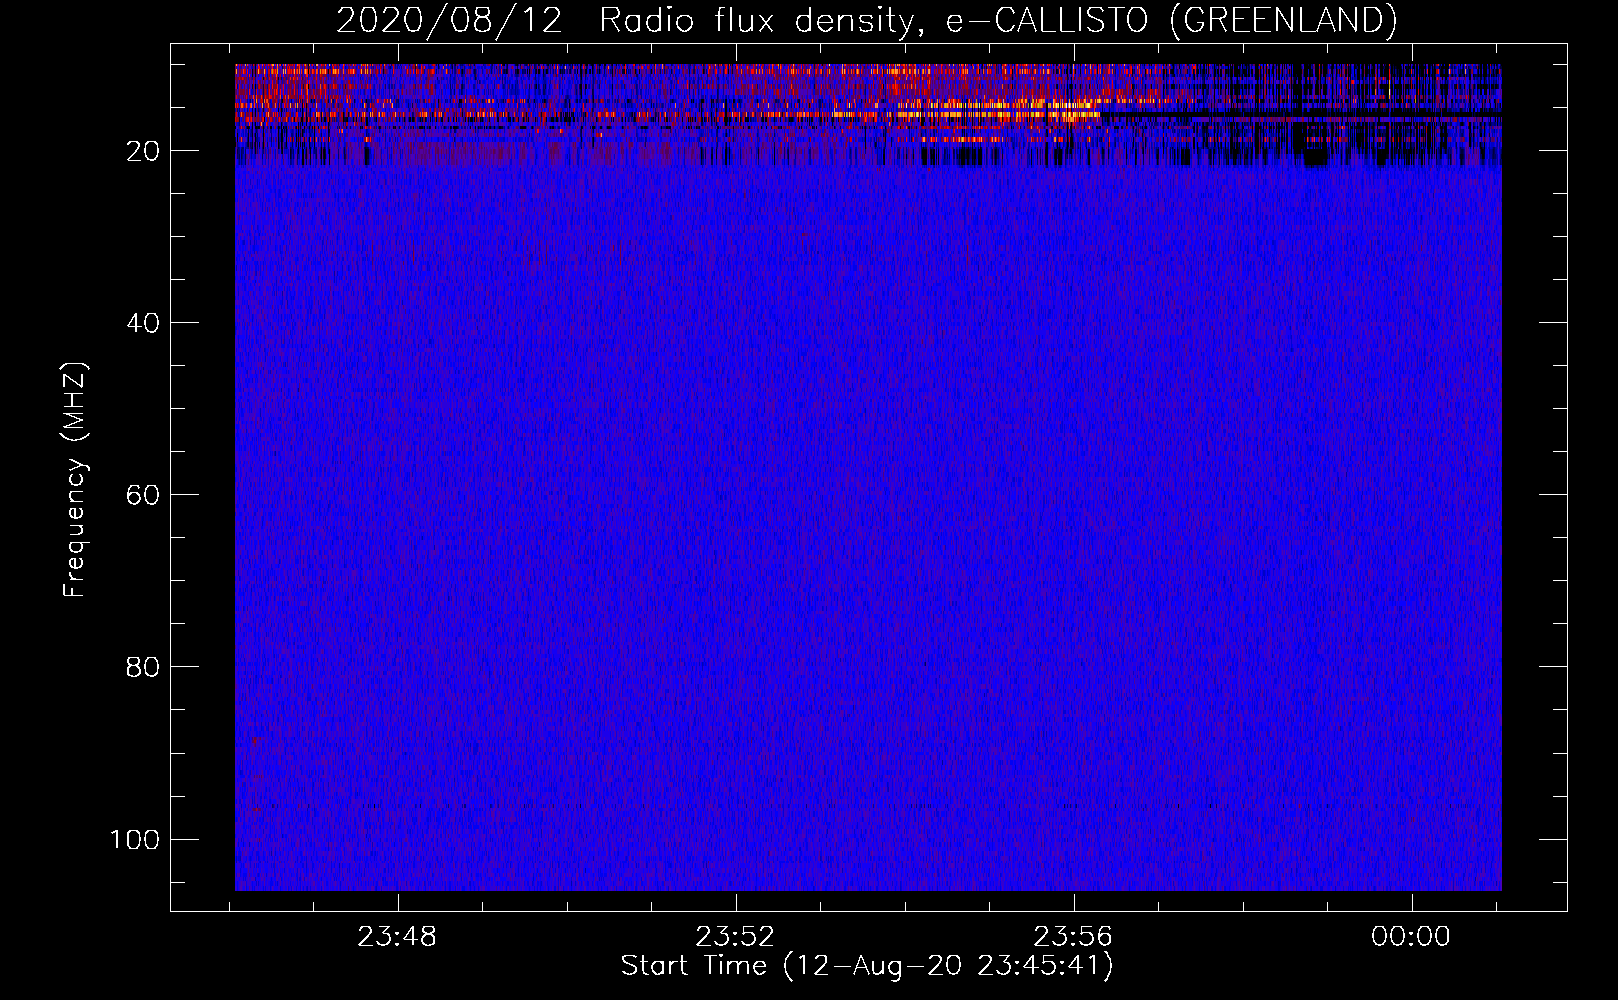Click the 40 MHz frequency tick label
Screen dimensions: 1618x1000
pos(142,323)
